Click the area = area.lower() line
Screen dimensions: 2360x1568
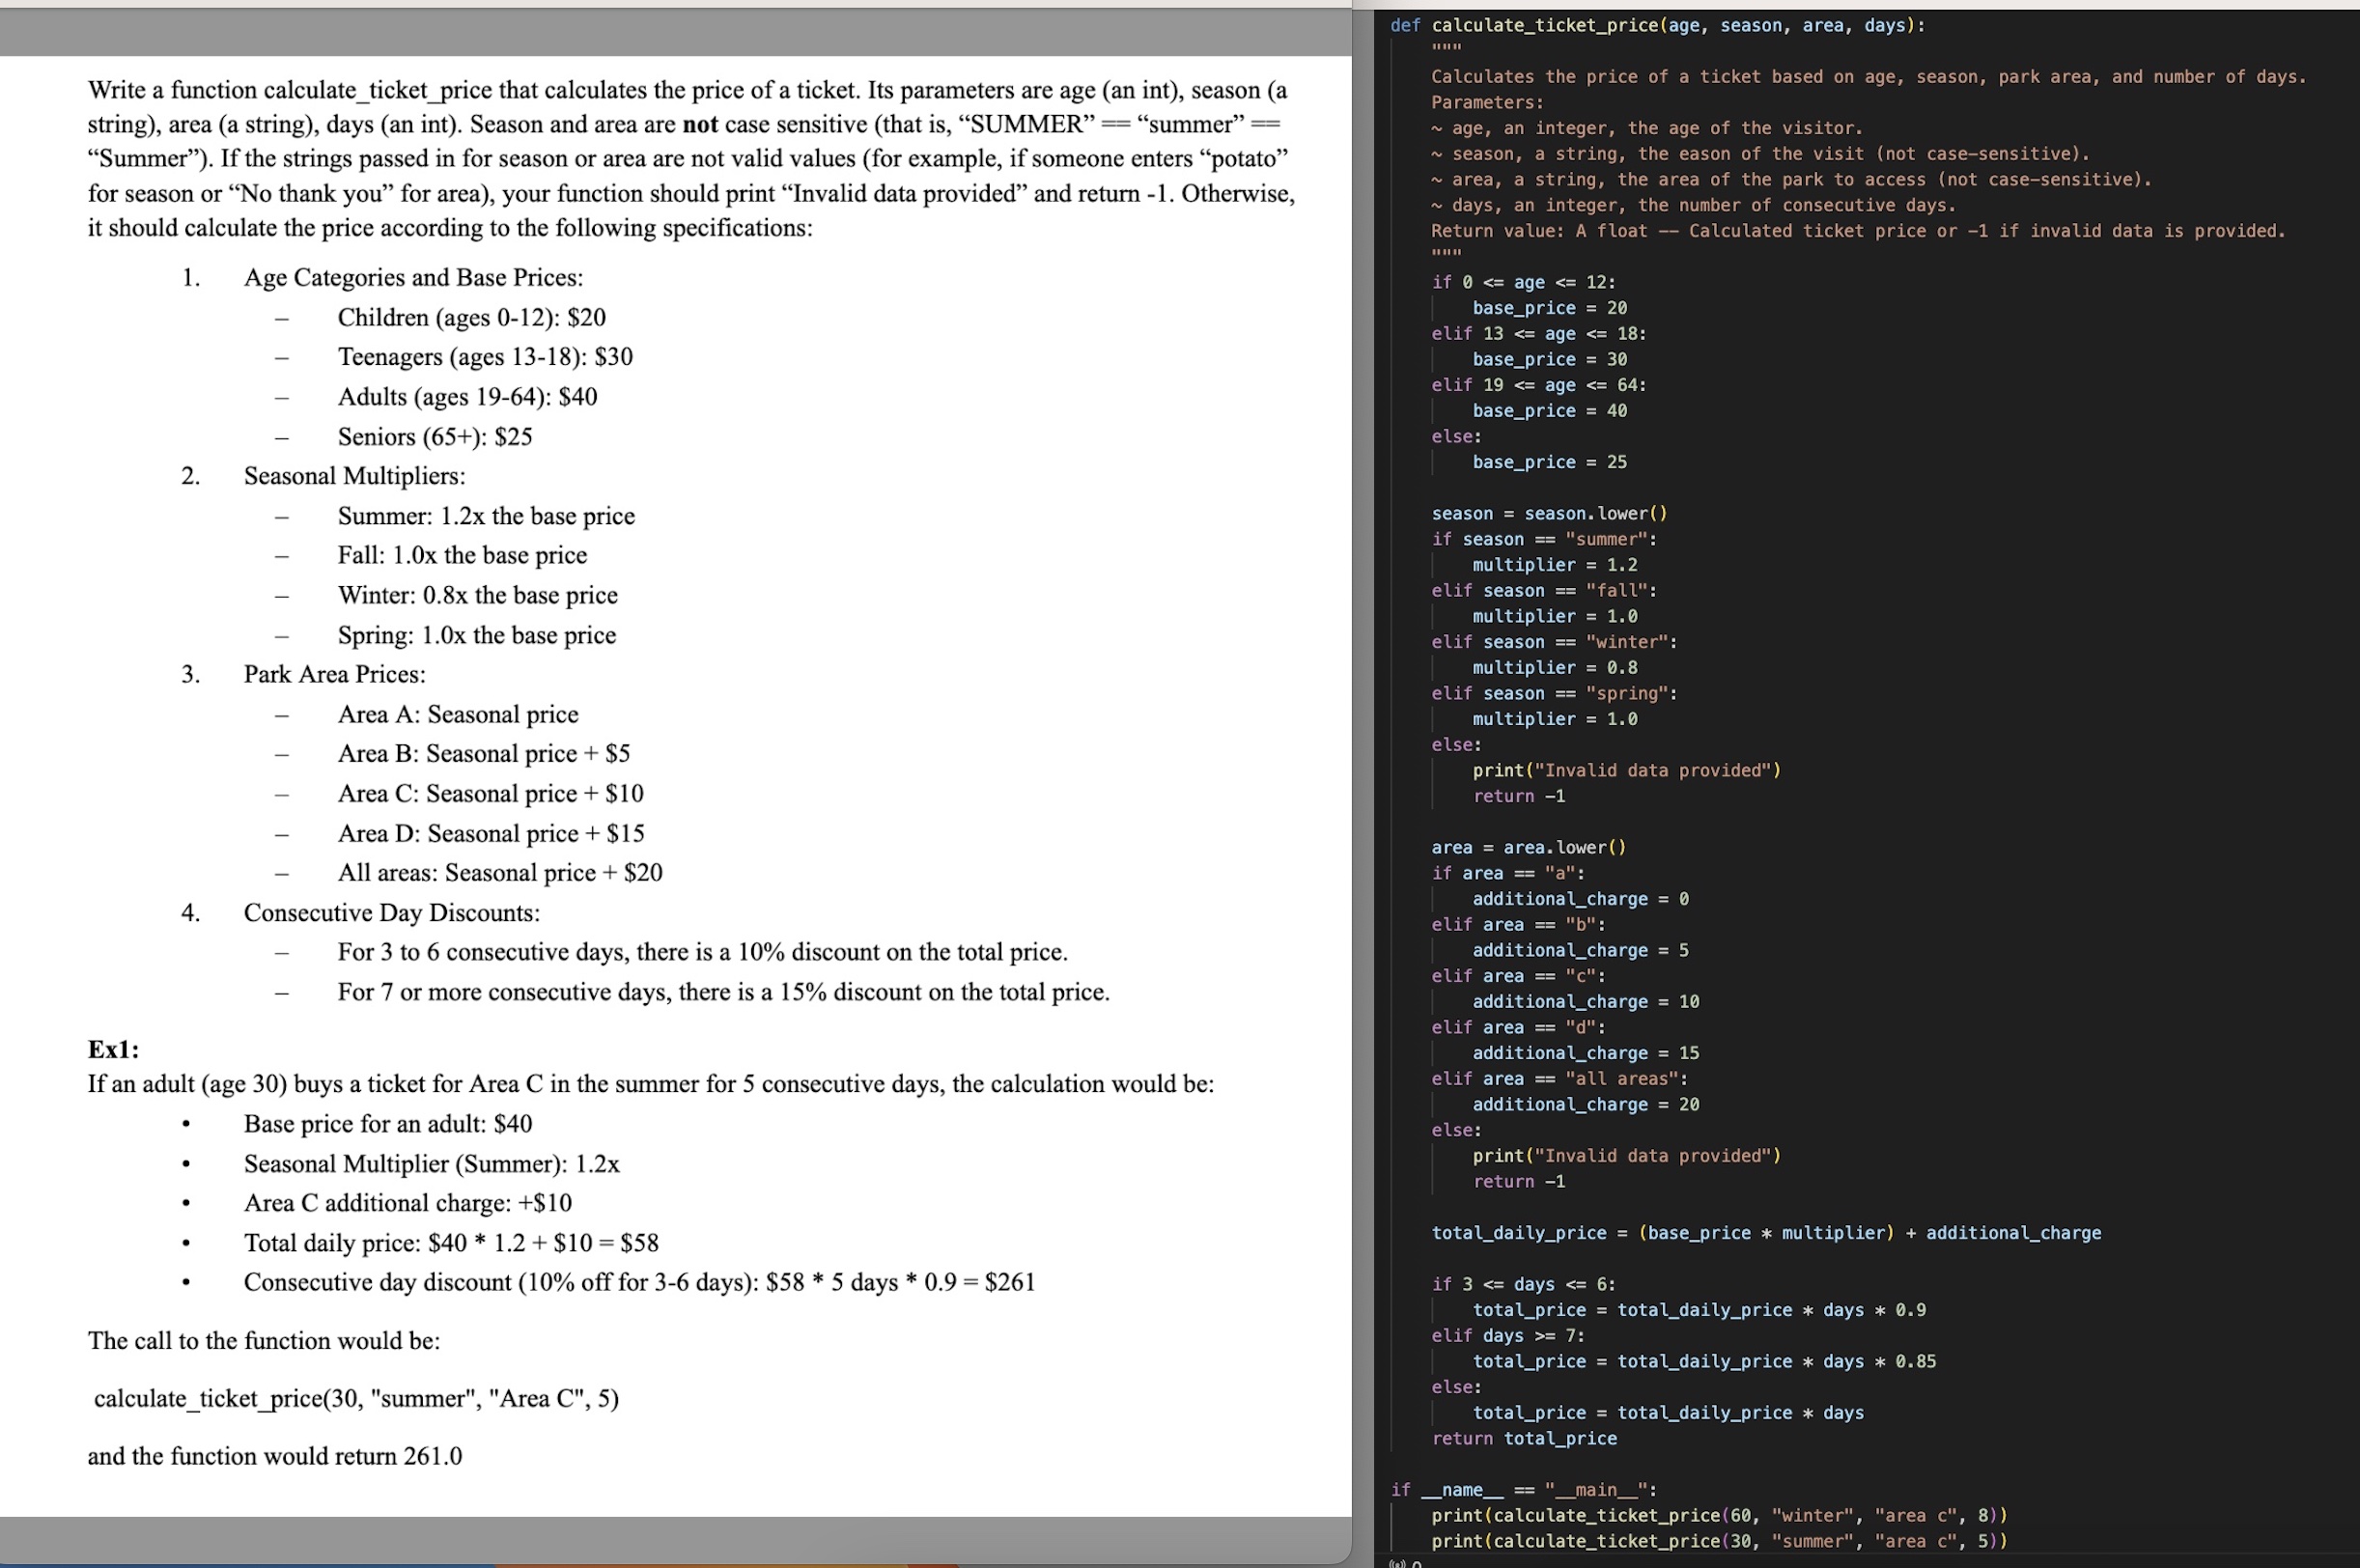[1528, 846]
